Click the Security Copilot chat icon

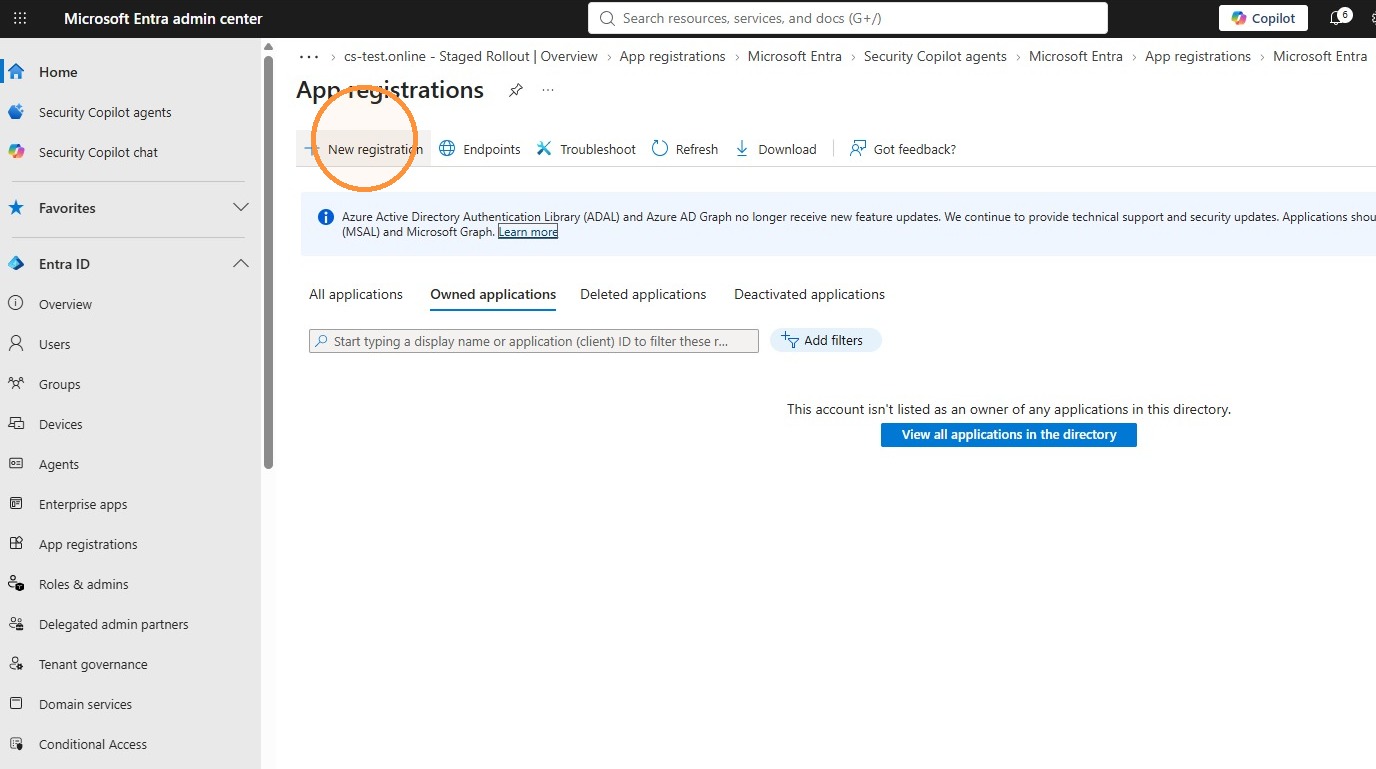pyautogui.click(x=16, y=152)
